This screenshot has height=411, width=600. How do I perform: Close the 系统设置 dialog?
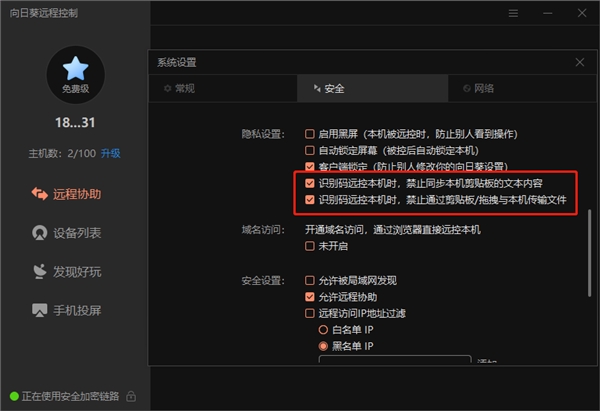580,62
